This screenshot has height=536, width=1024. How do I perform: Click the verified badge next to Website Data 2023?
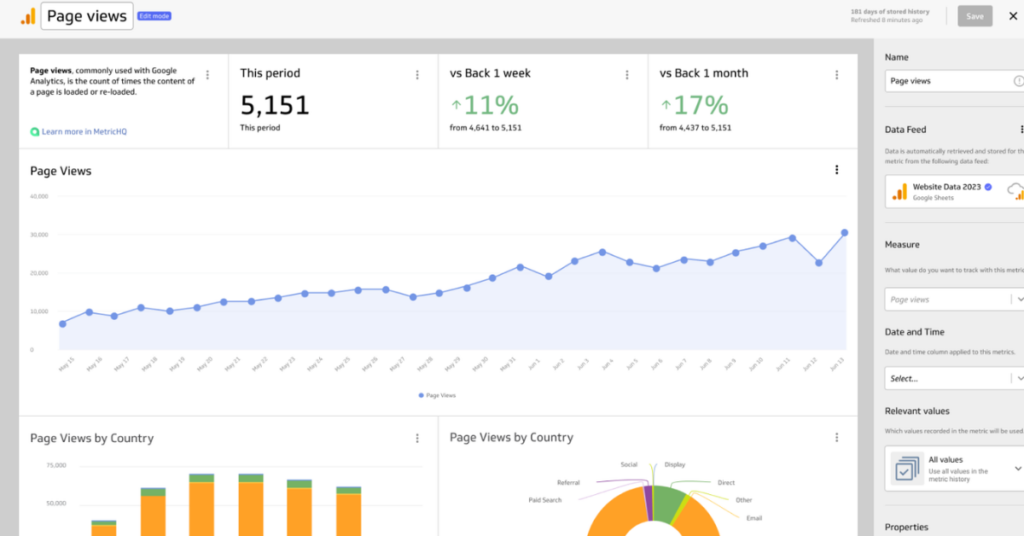[988, 187]
